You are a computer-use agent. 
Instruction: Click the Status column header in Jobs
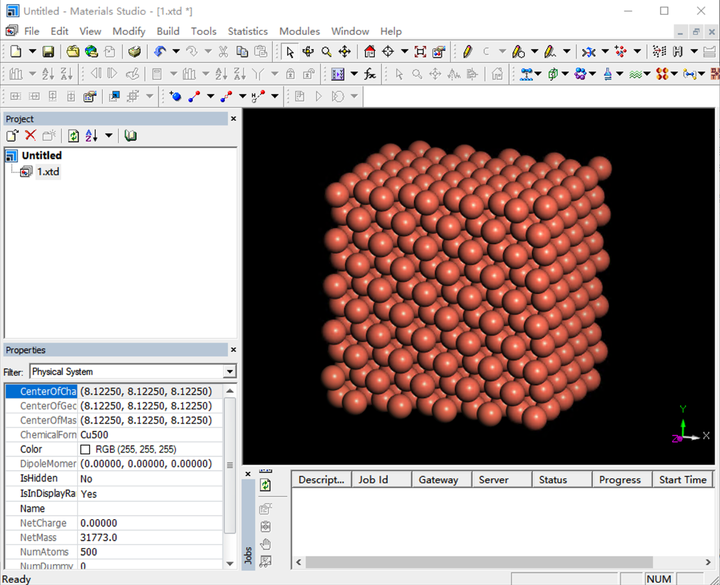(553, 480)
